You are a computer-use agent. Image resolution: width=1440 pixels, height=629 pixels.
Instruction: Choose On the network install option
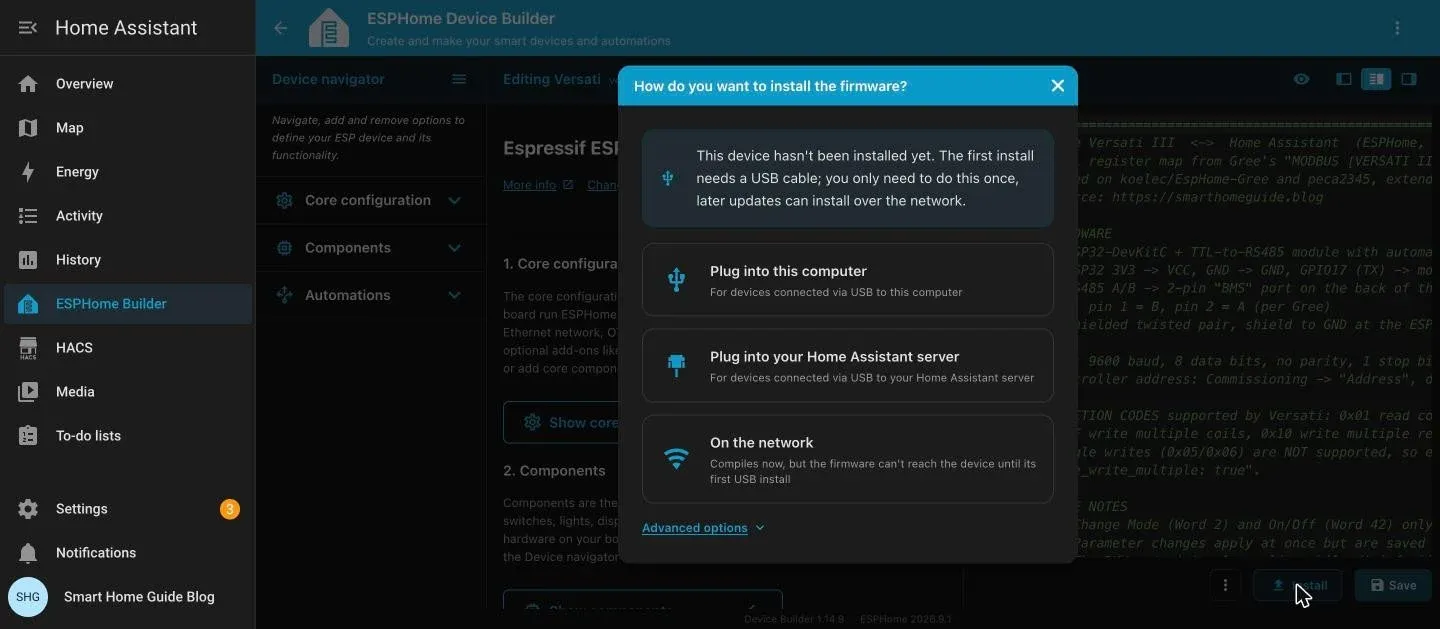848,459
